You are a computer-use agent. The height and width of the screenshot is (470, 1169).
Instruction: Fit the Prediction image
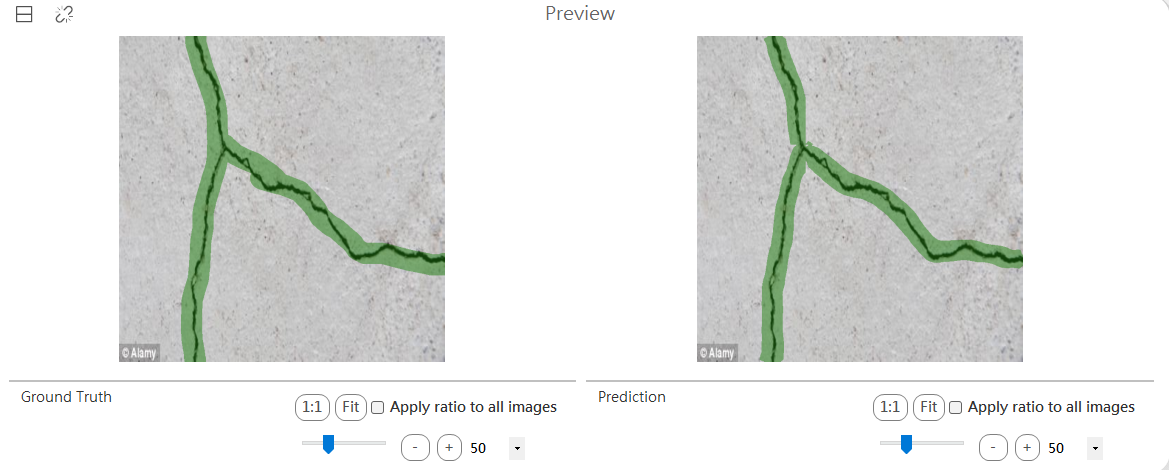pyautogui.click(x=928, y=407)
